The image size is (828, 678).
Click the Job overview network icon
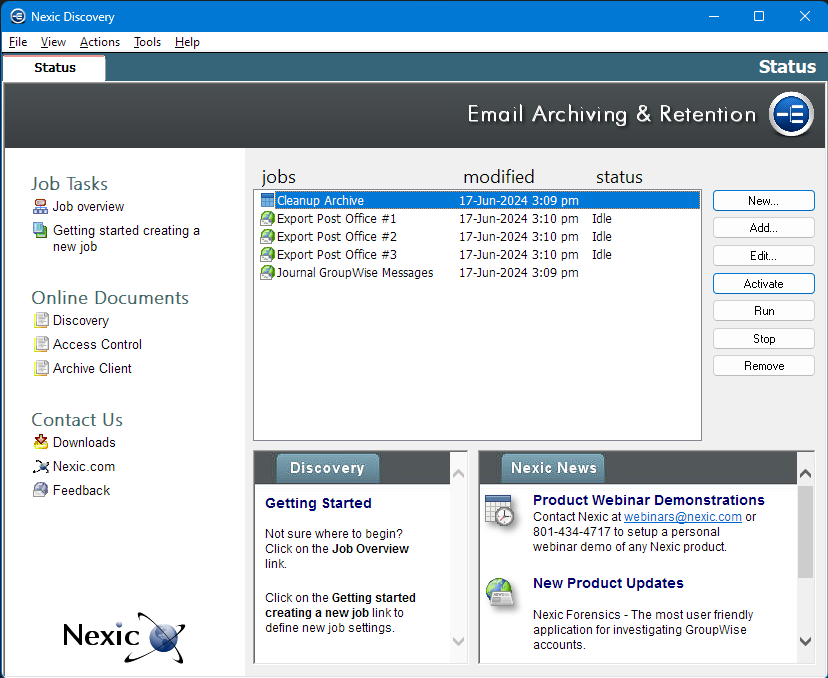tap(40, 206)
